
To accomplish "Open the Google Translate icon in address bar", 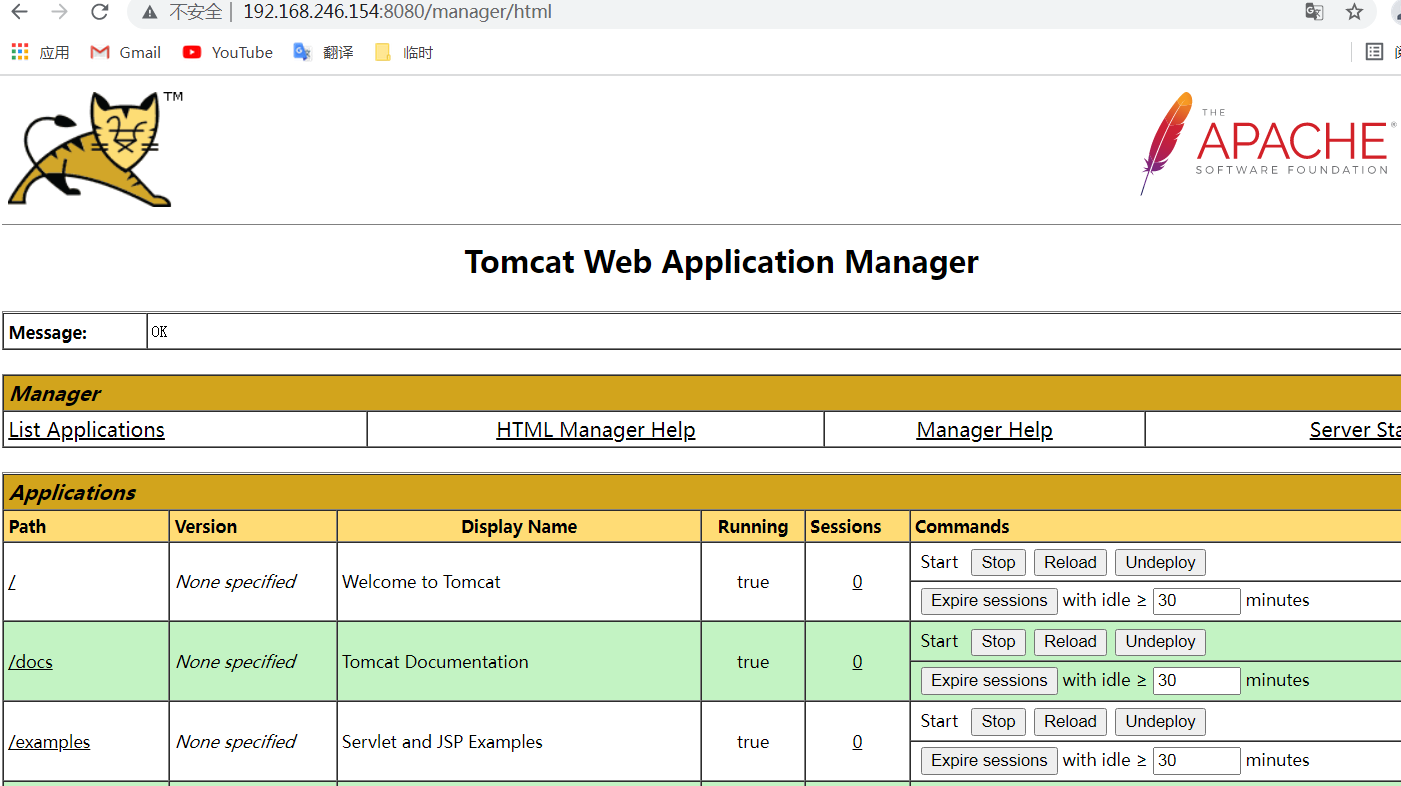I will 1314,12.
